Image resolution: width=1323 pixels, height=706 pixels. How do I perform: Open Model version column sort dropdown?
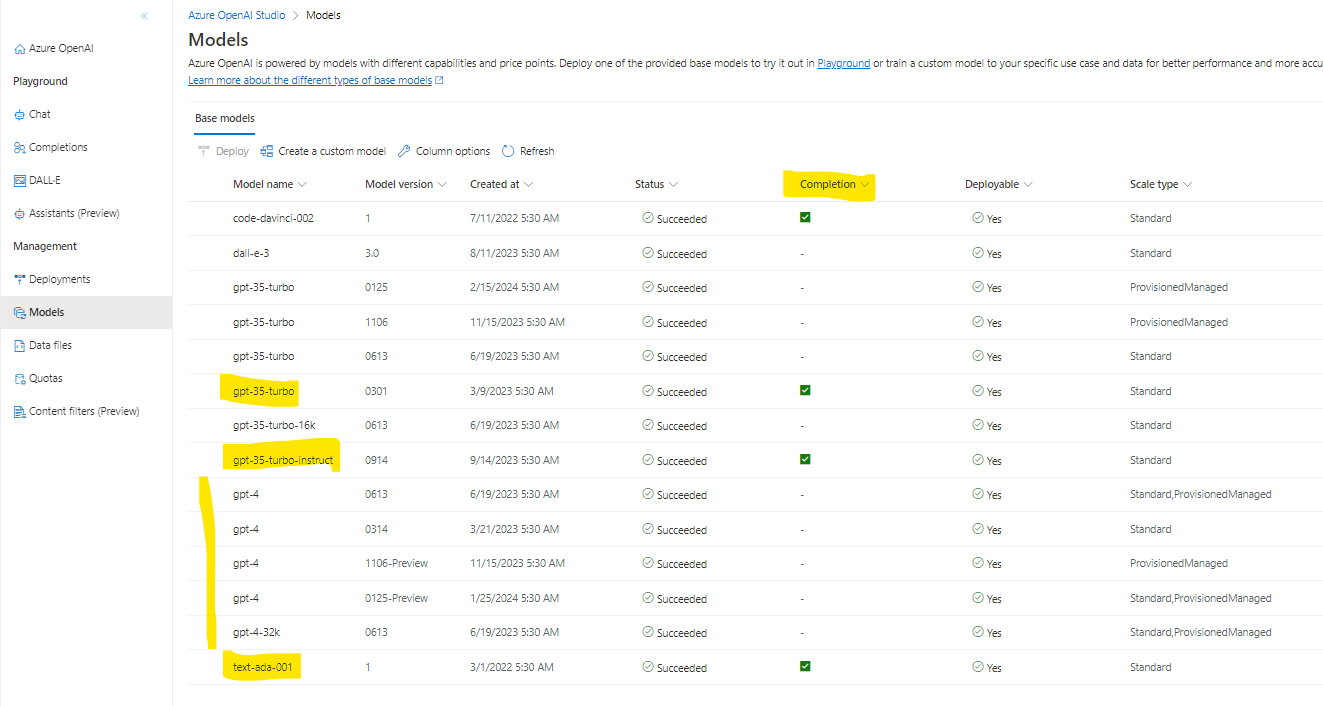[442, 185]
